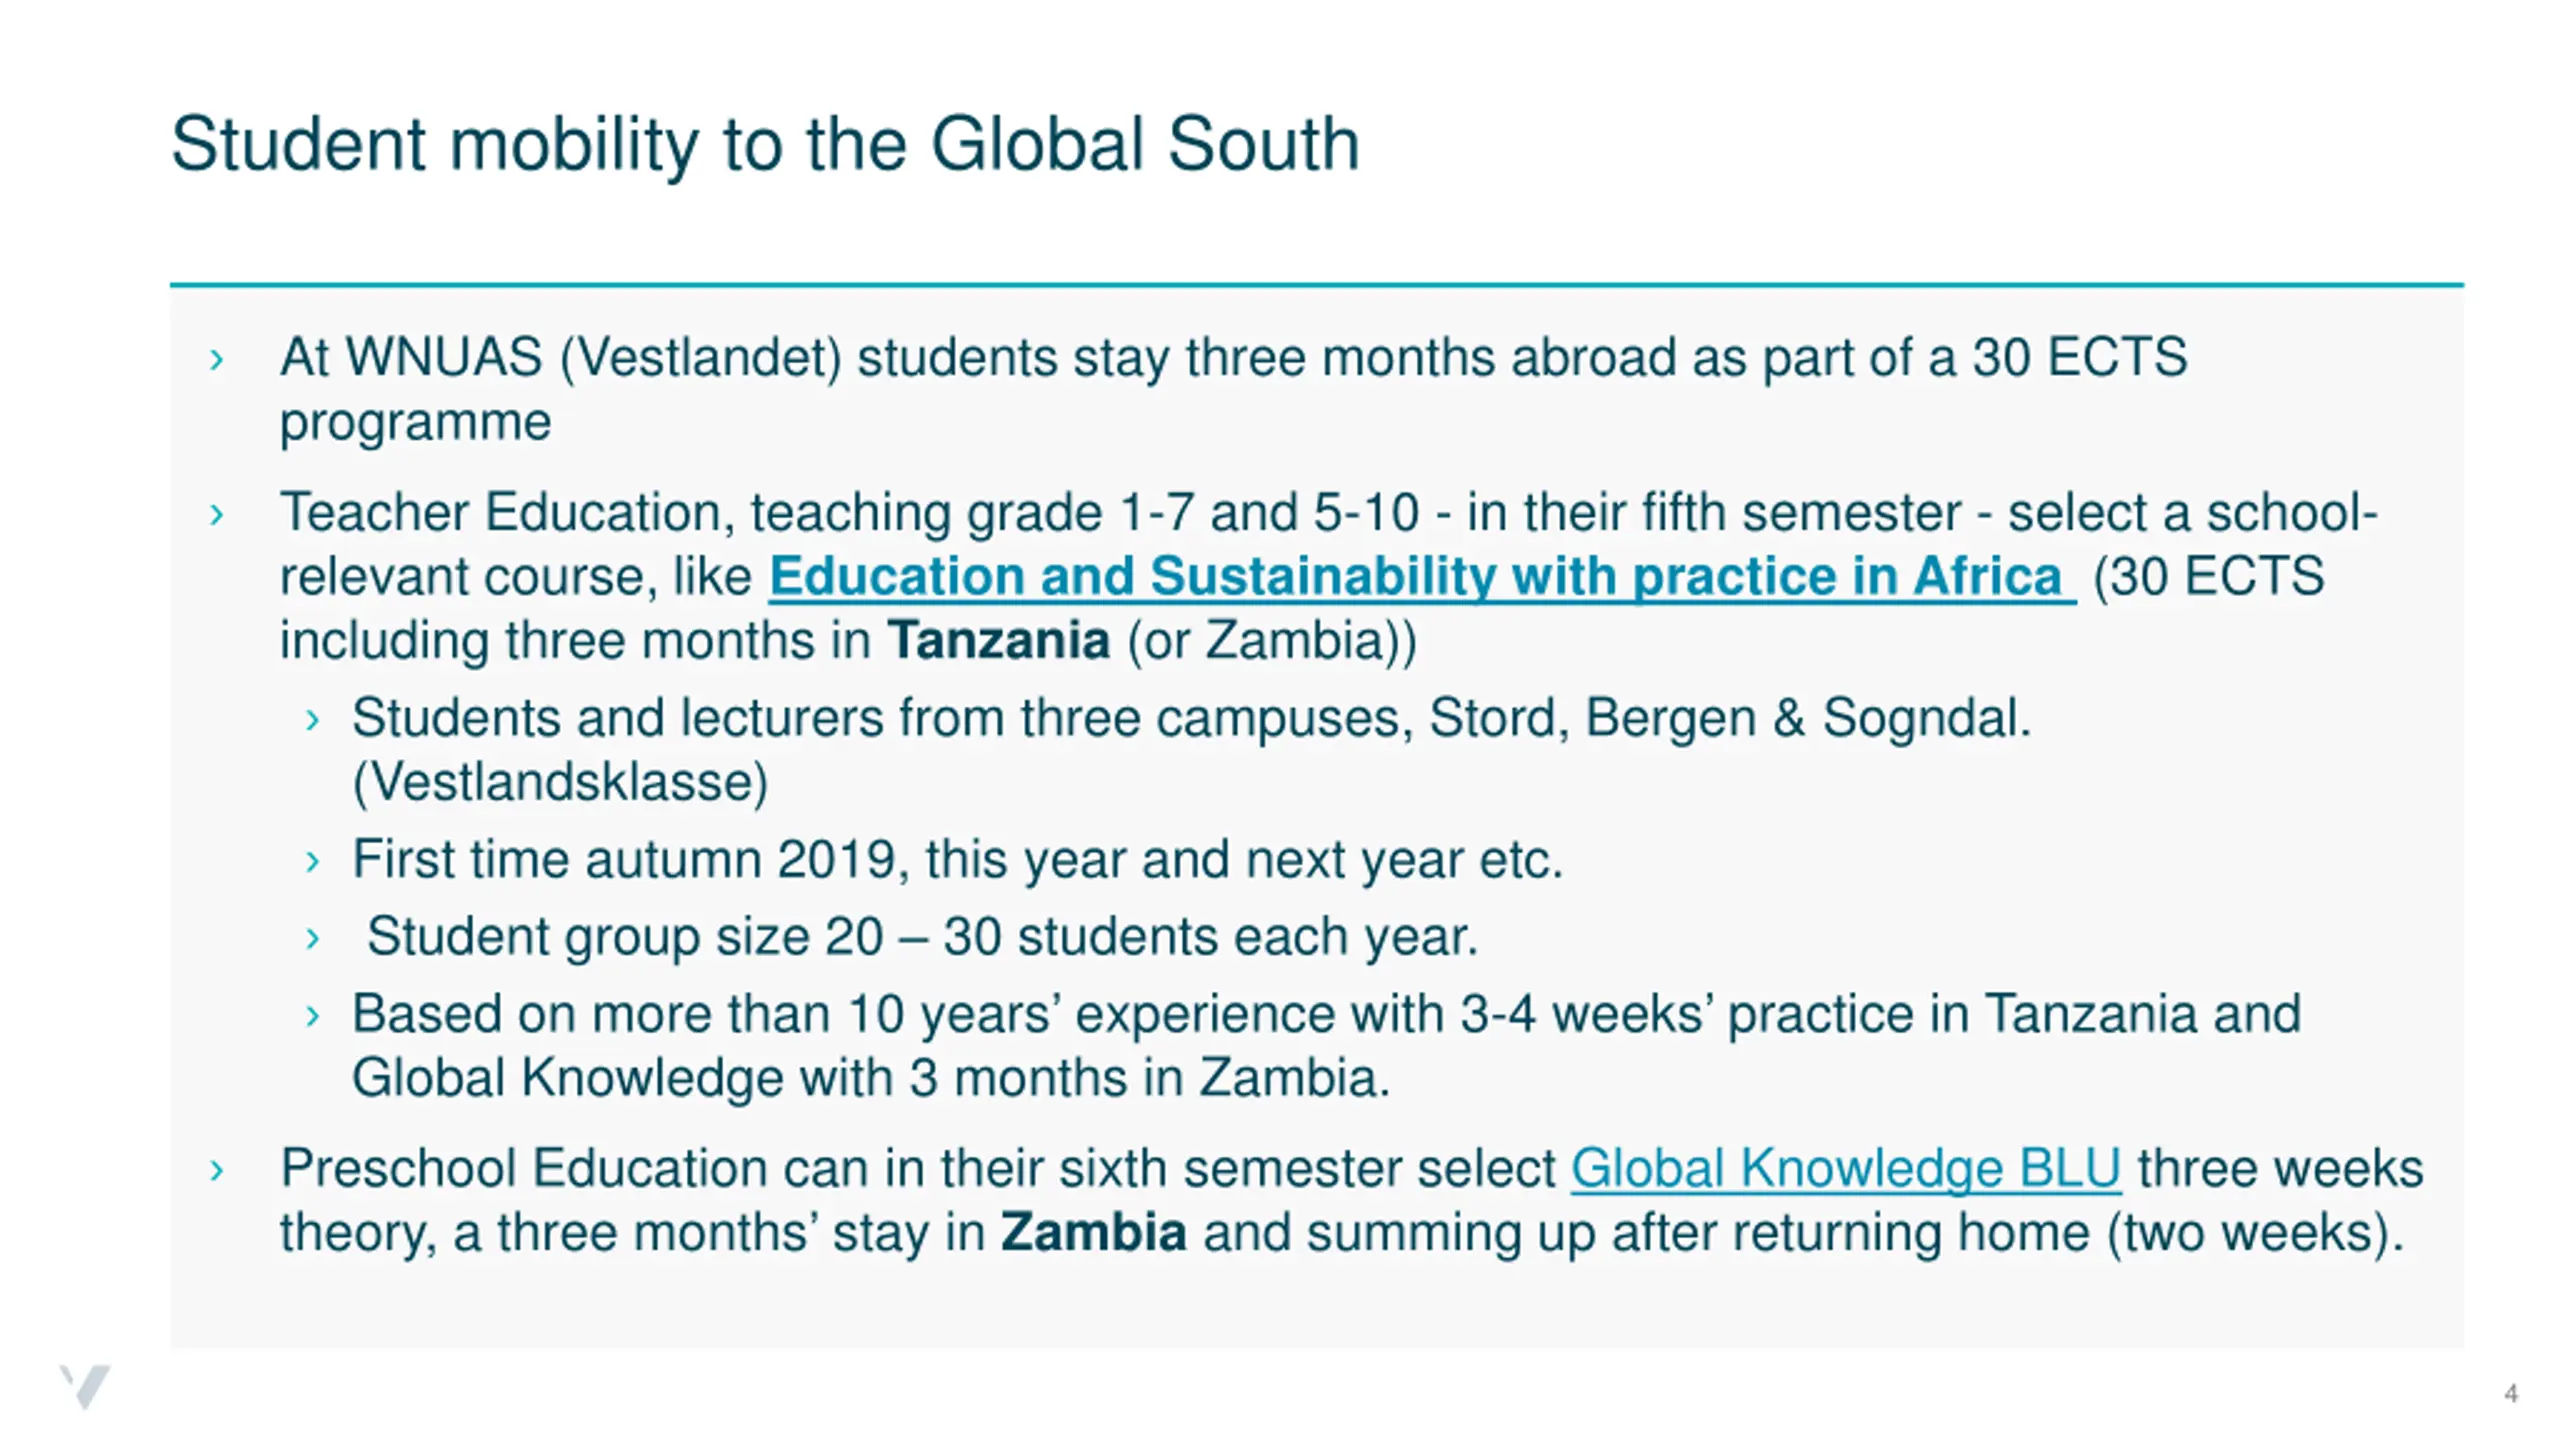Click the chevron bullet before Student group size
2560x1440 pixels.
pyautogui.click(x=313, y=938)
